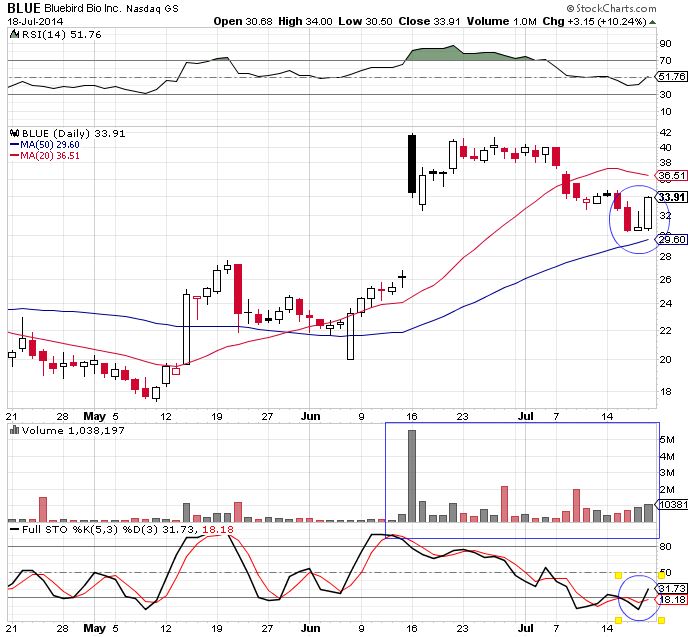The height and width of the screenshot is (637, 688).
Task: Click the Volume 1.0M header value
Action: click(x=502, y=21)
